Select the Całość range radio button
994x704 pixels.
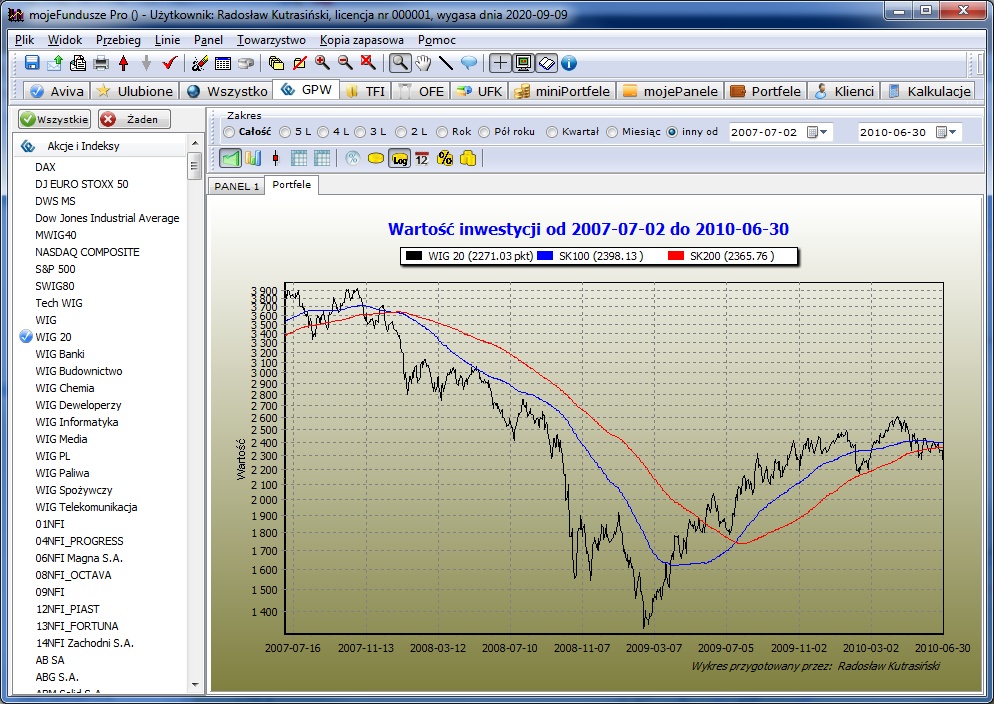(231, 132)
